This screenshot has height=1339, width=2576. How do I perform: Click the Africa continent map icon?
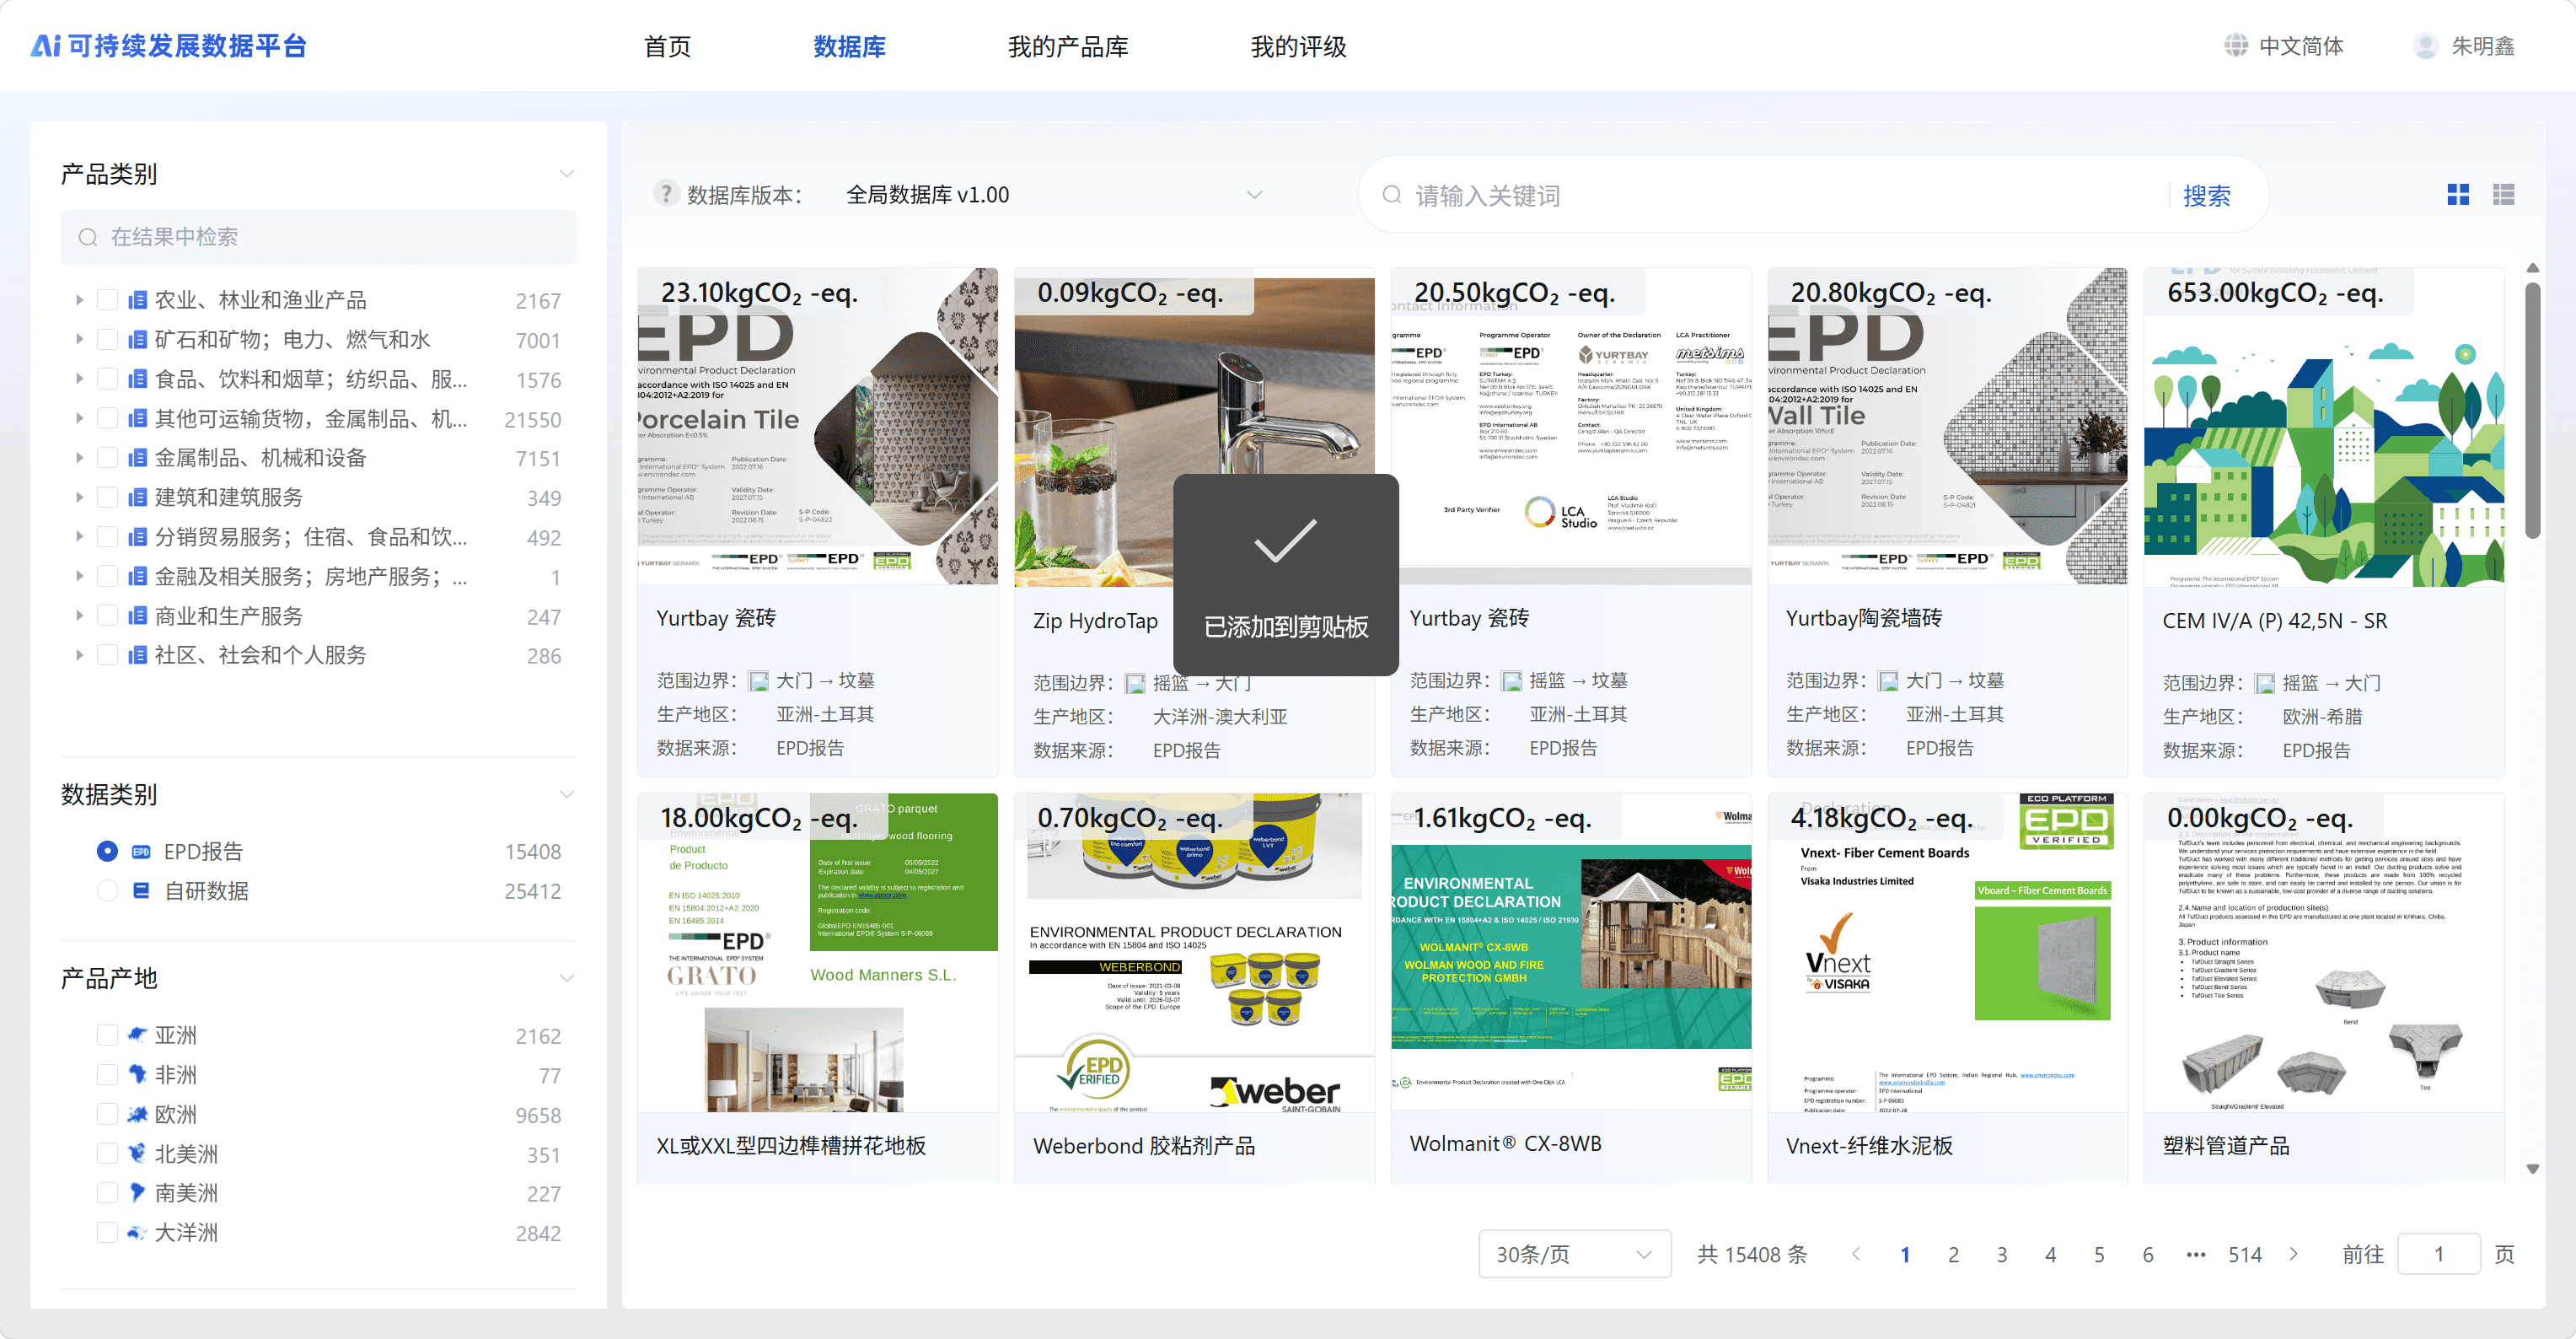click(137, 1074)
